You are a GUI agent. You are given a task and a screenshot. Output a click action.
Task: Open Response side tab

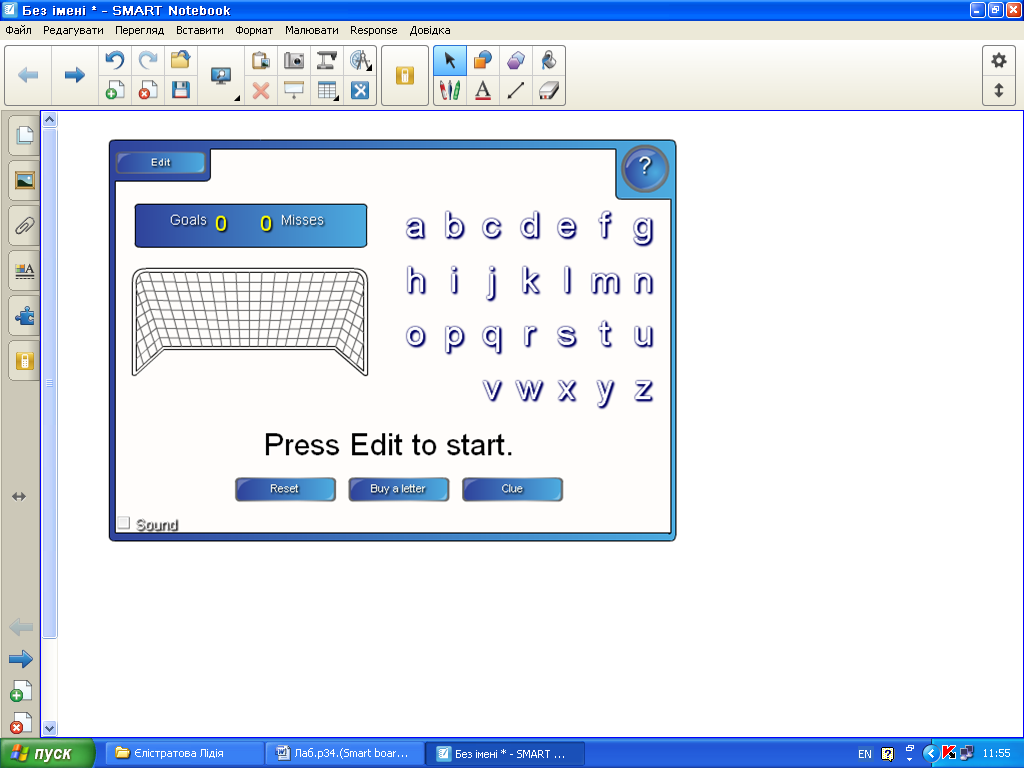(24, 361)
